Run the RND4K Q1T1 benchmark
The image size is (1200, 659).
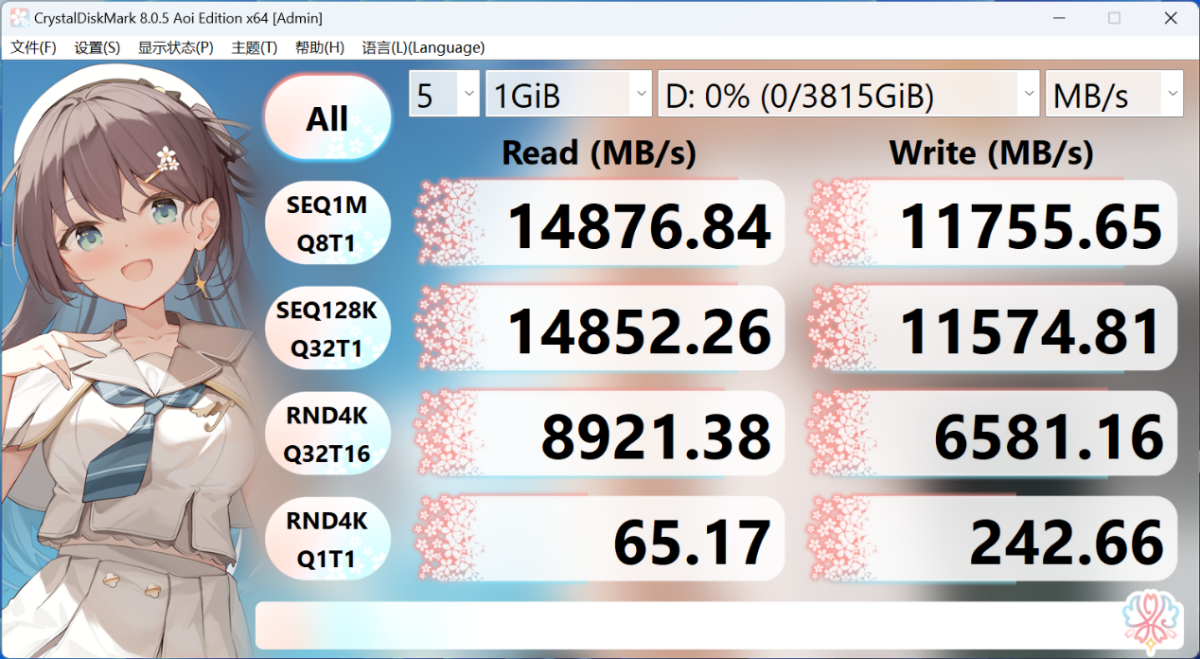pyautogui.click(x=327, y=540)
